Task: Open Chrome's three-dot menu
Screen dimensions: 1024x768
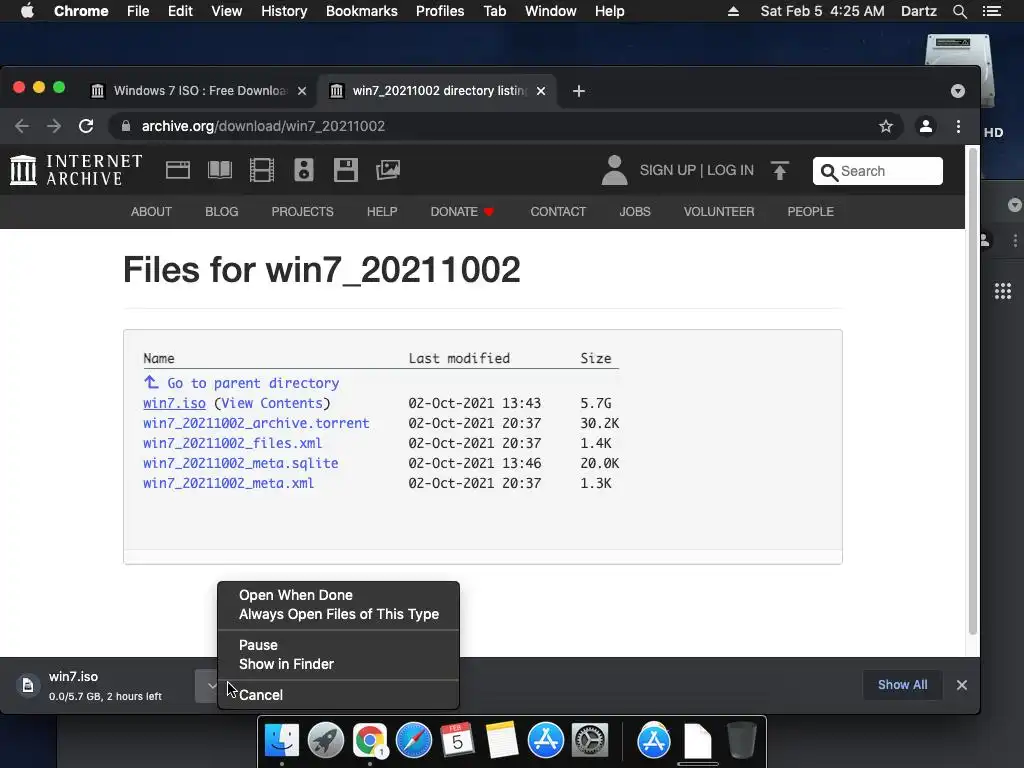Action: point(958,126)
